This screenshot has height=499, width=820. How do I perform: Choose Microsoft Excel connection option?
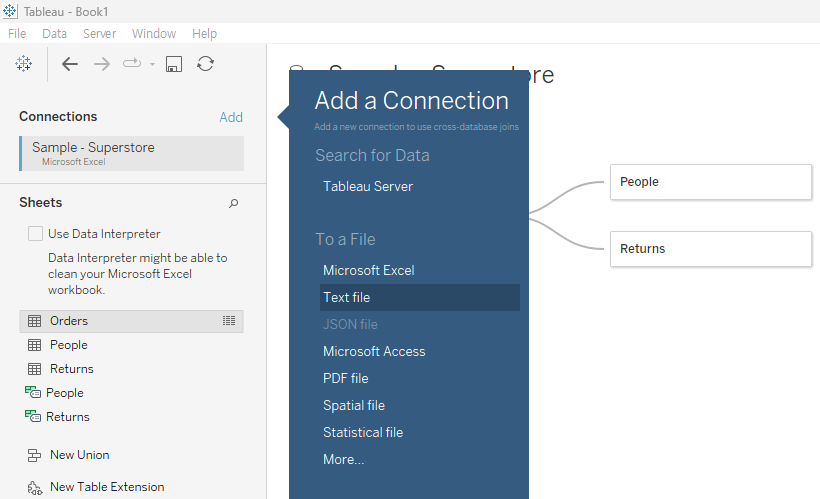coord(369,270)
